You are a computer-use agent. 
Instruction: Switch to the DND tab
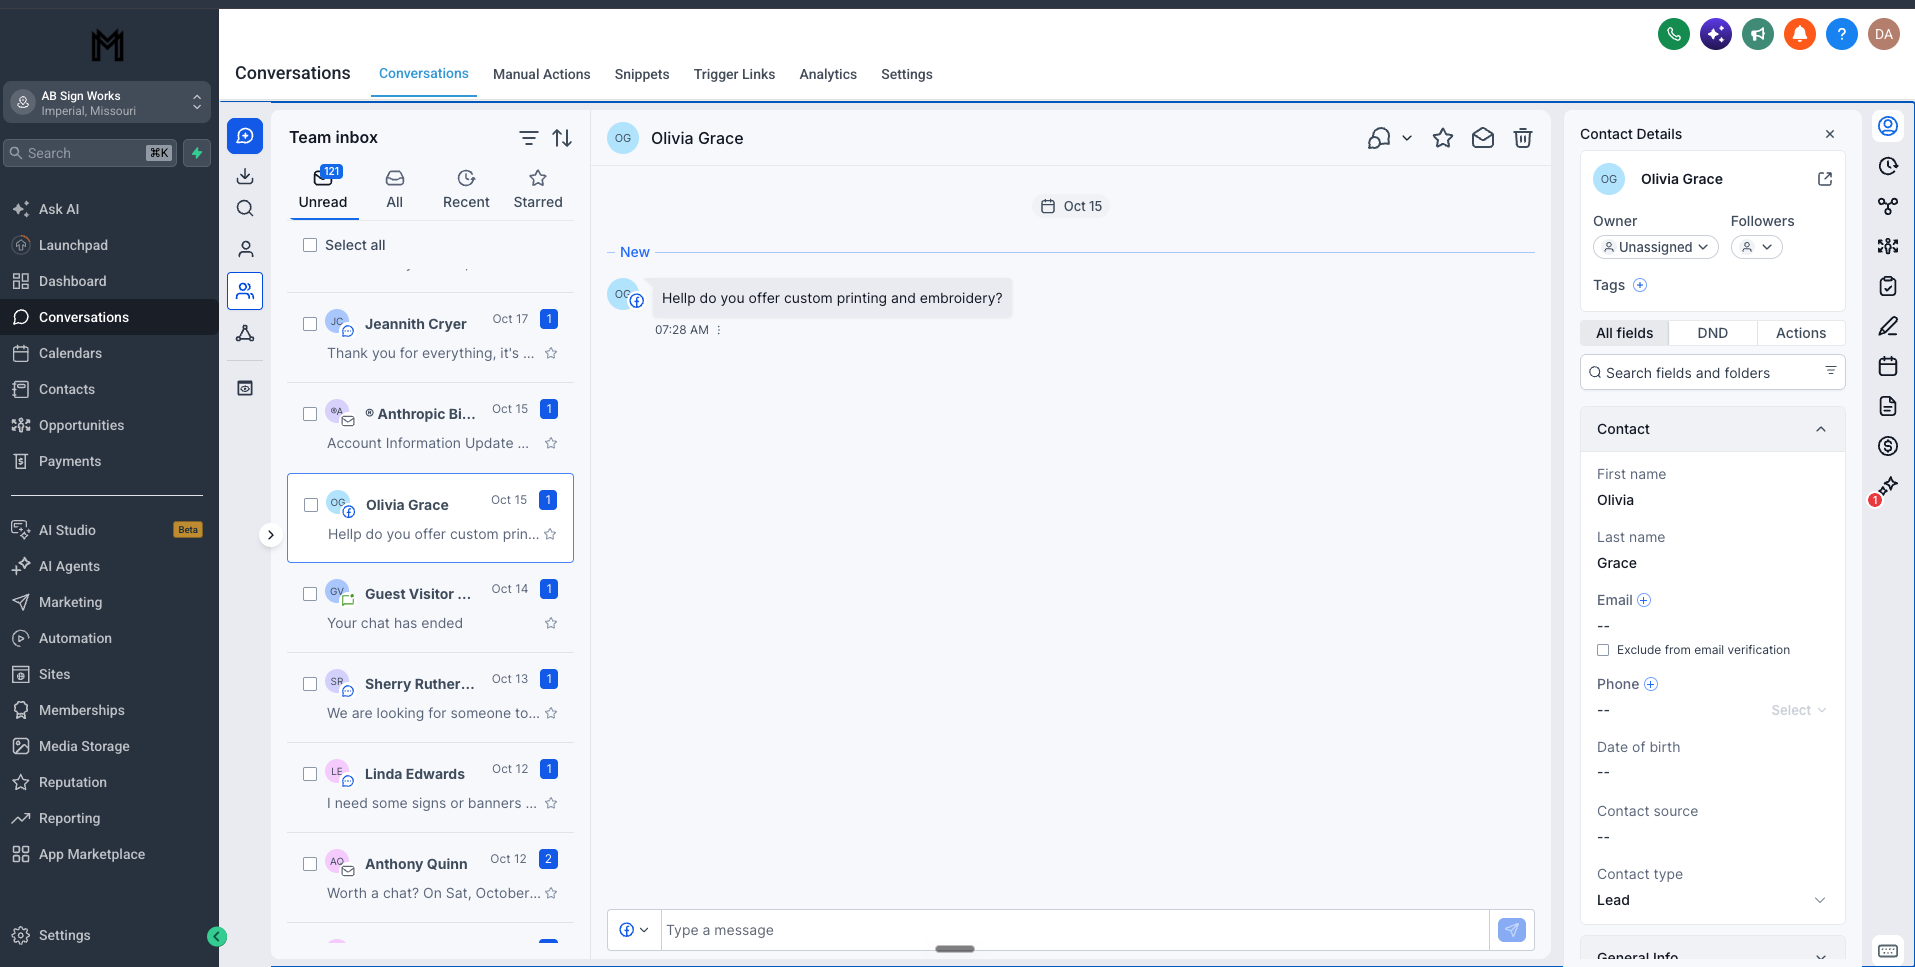pos(1712,333)
